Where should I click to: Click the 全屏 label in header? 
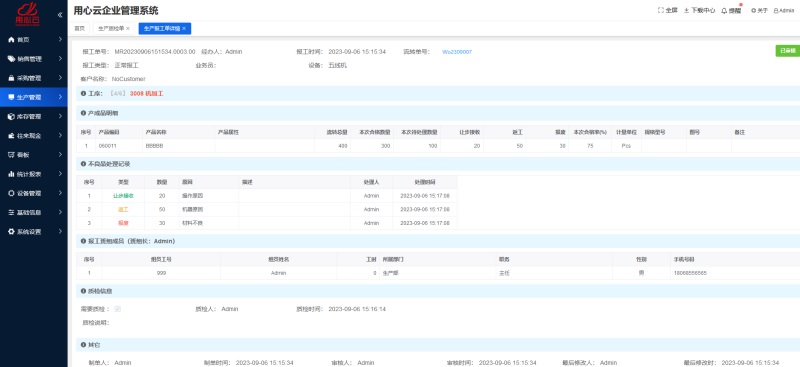[x=672, y=10]
